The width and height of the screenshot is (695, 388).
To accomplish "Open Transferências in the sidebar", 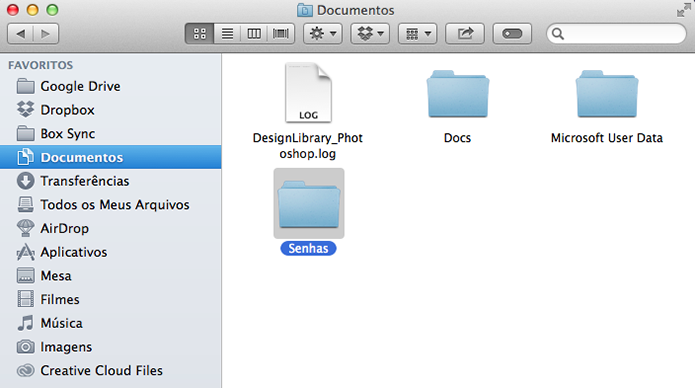I will [x=111, y=181].
